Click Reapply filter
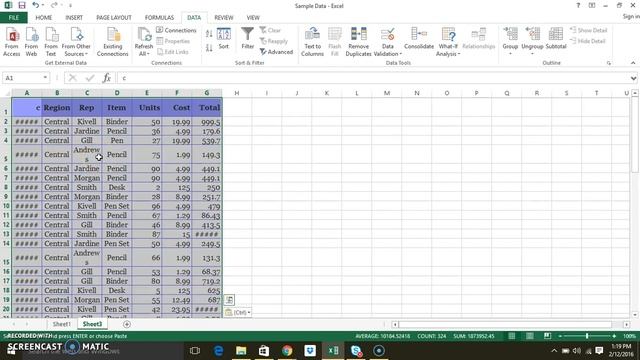This screenshot has height=360, width=640. [274, 41]
